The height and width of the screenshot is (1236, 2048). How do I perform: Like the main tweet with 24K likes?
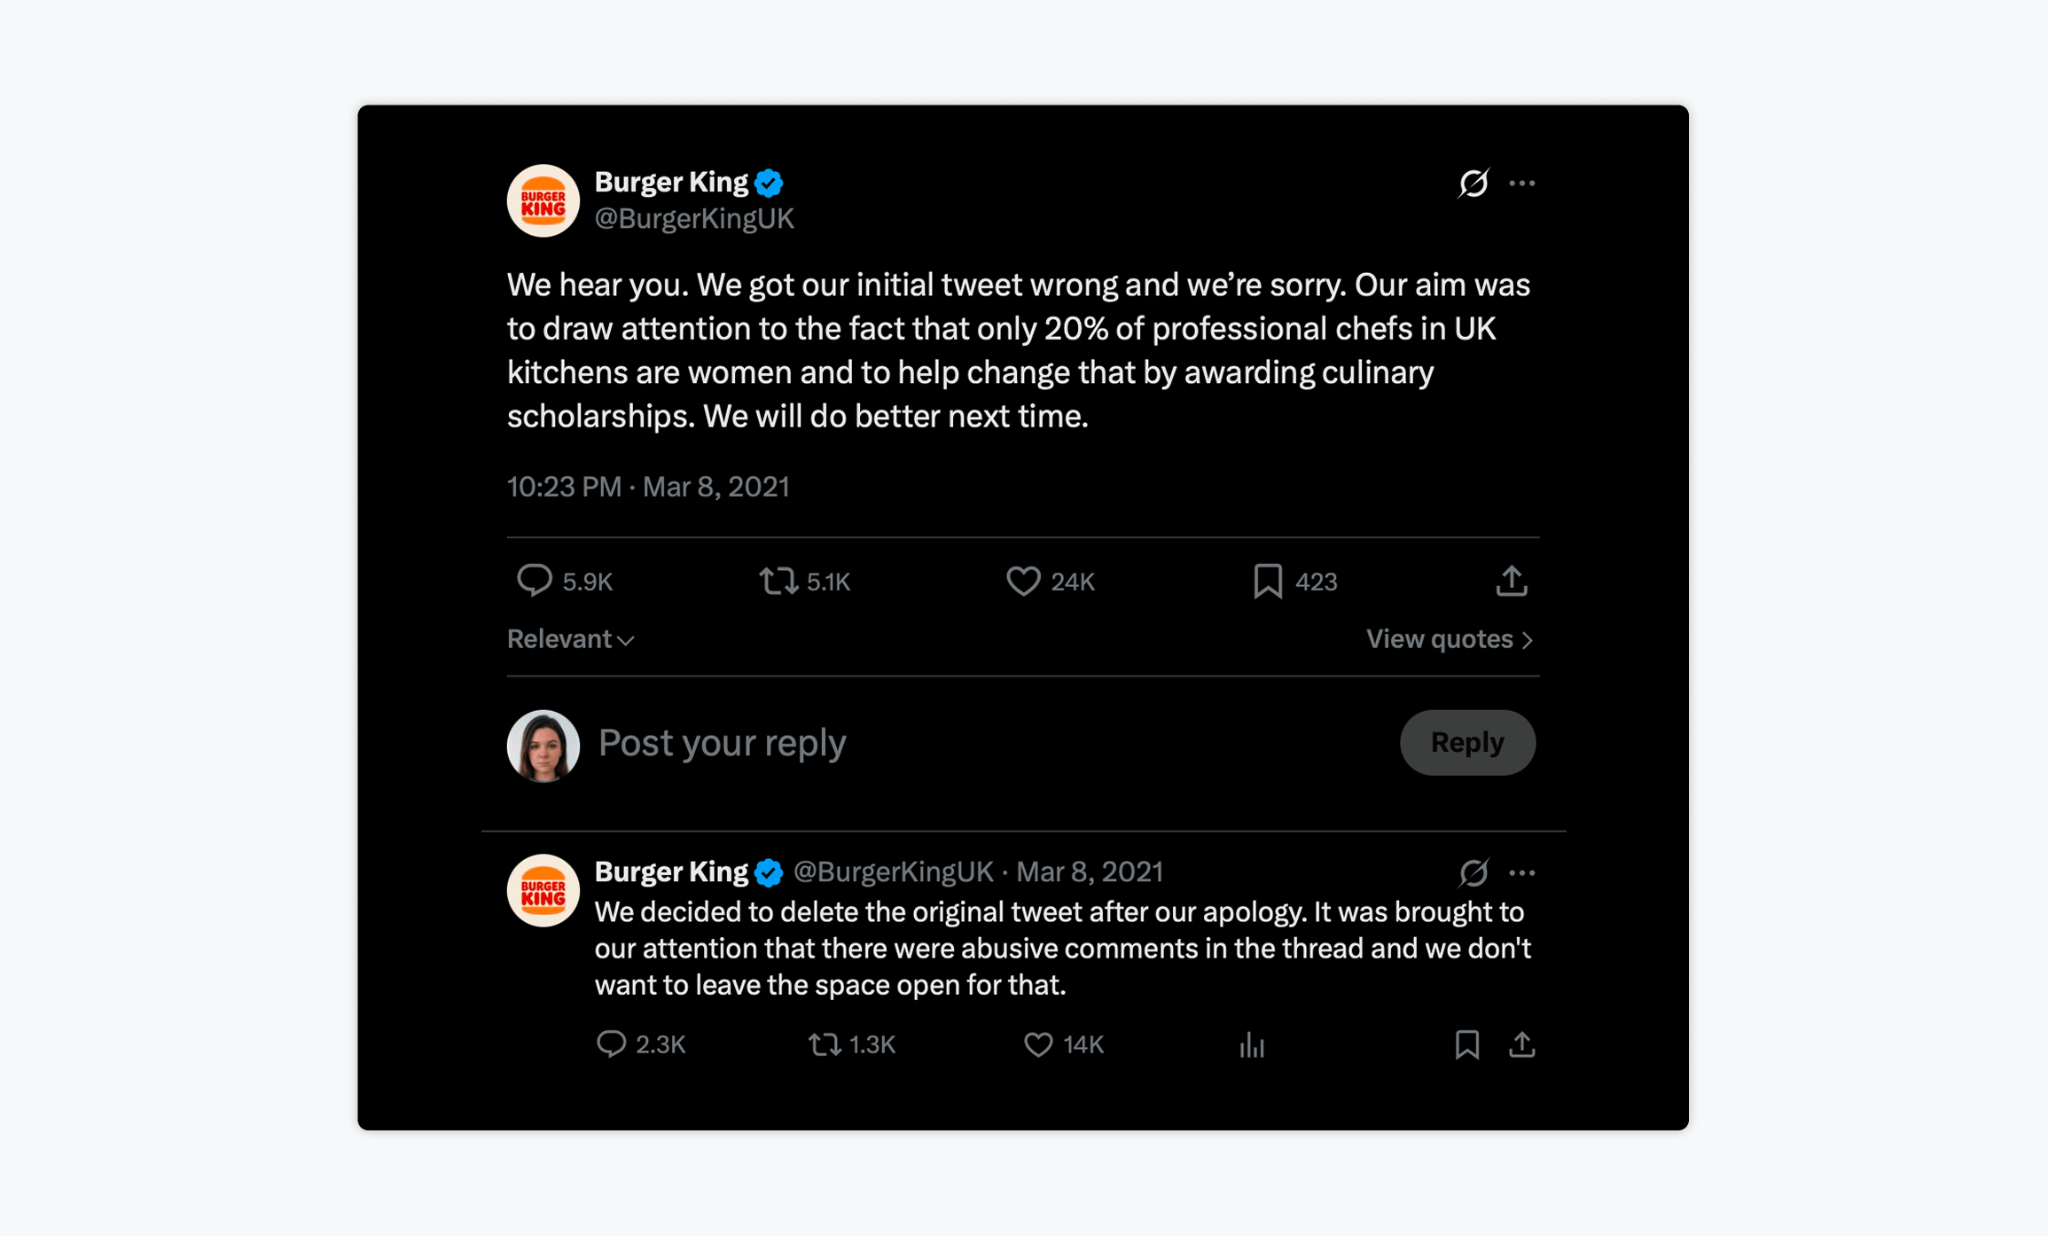coord(1023,581)
